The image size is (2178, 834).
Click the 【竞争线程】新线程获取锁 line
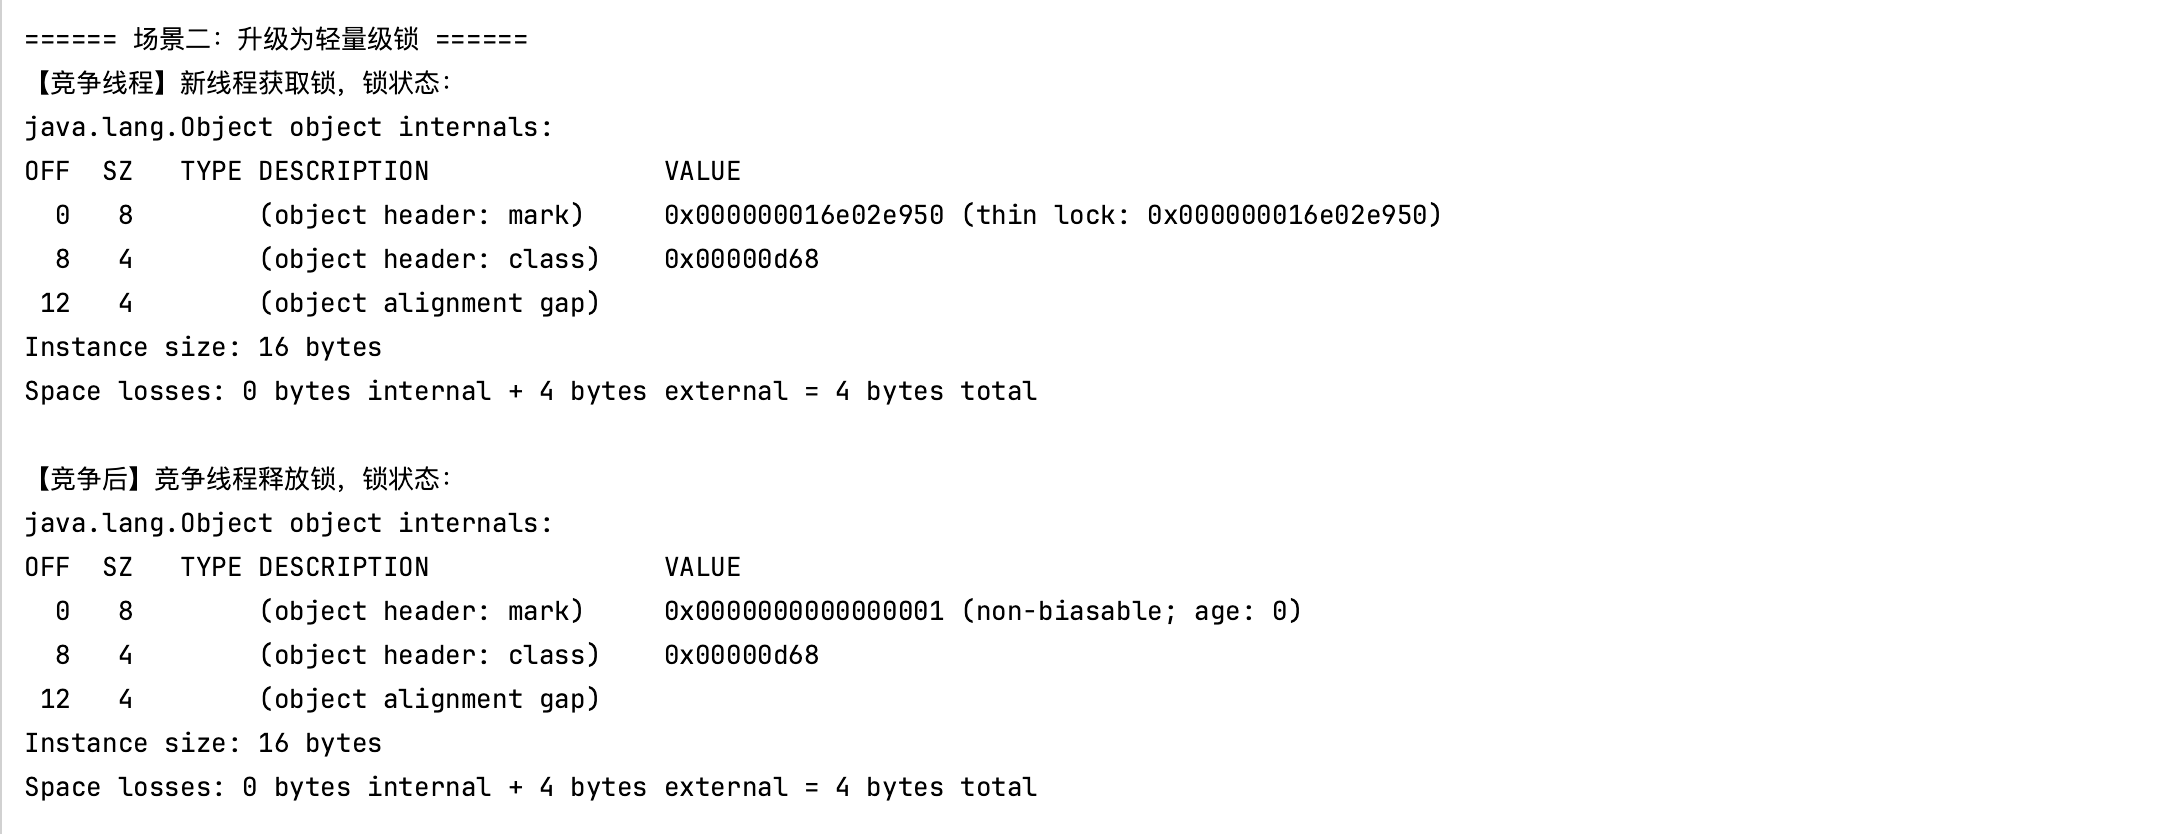239,83
